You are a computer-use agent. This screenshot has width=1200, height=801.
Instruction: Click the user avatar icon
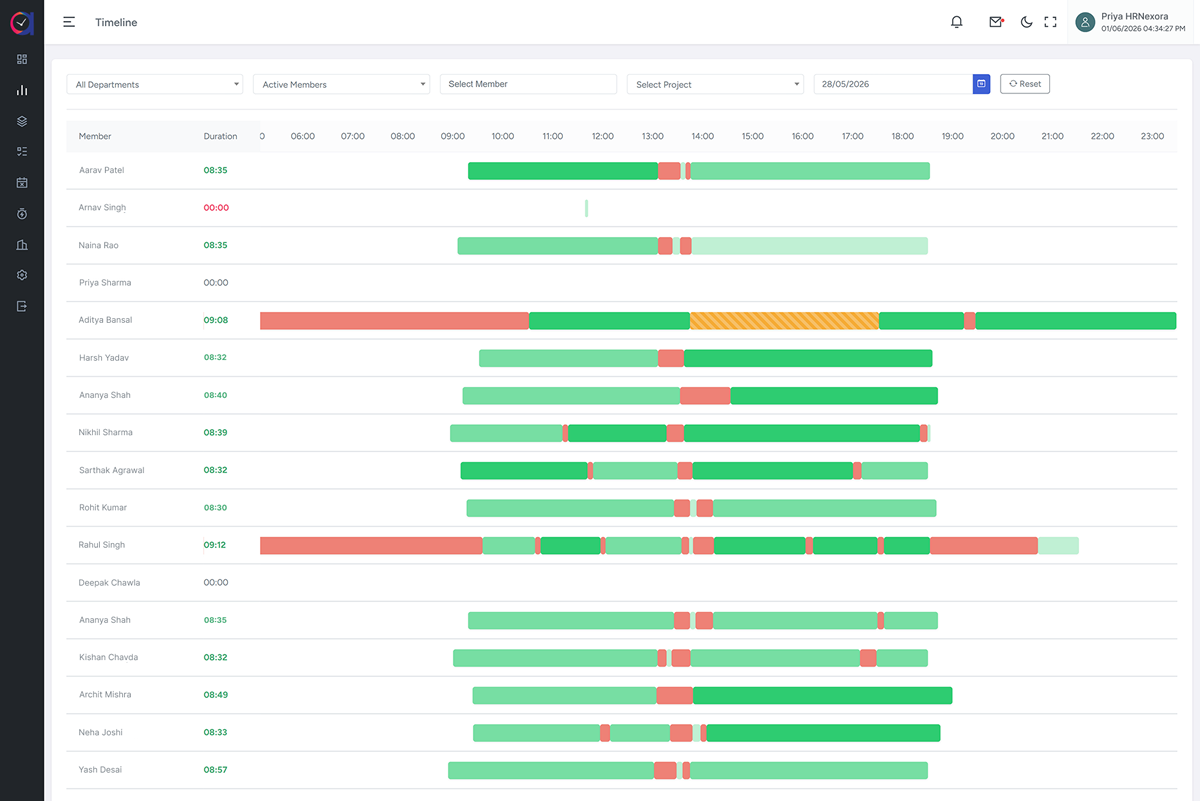[1085, 22]
